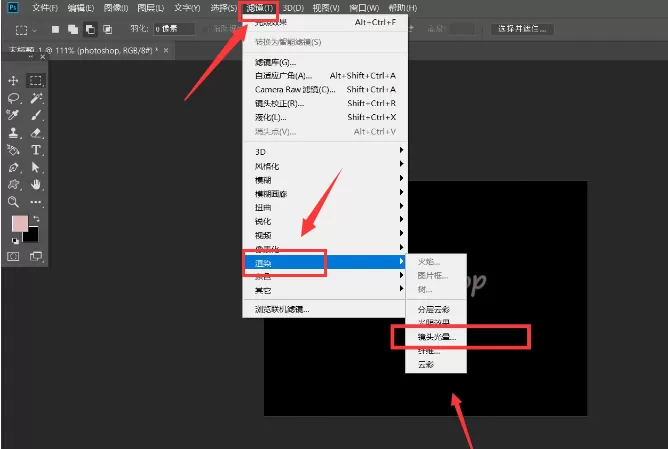Viewport: 668px width, 449px height.
Task: Open the marquee tool preset dropdown
Action: pyautogui.click(x=26, y=30)
